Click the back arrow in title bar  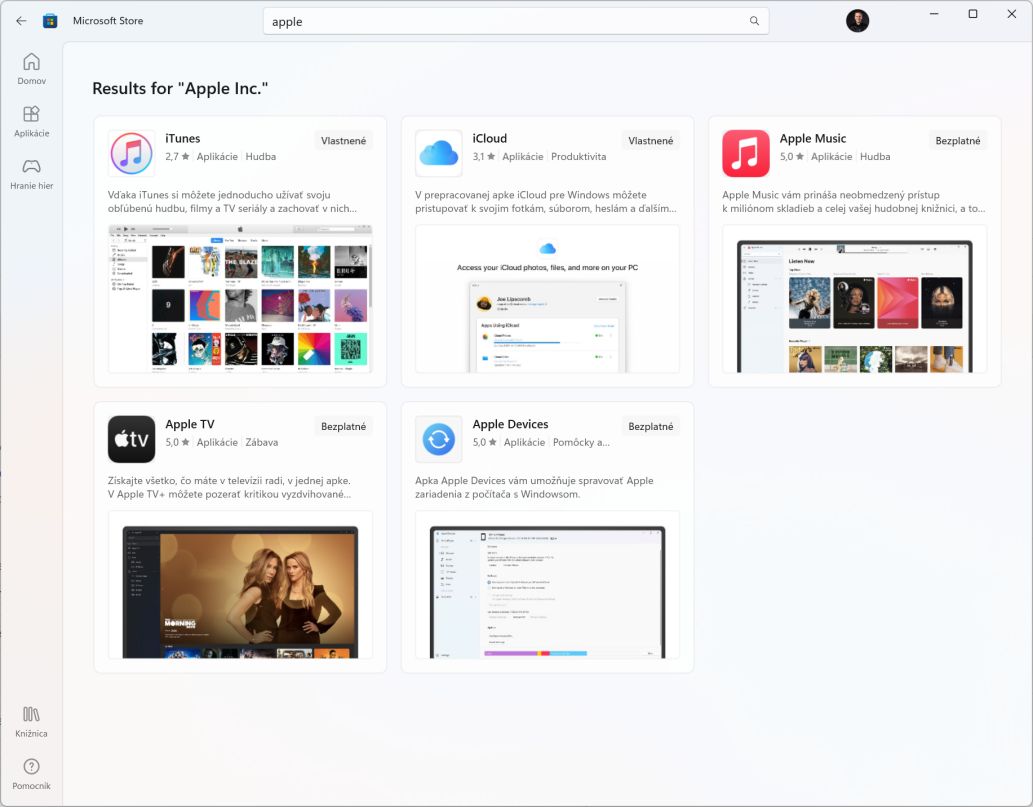21,21
